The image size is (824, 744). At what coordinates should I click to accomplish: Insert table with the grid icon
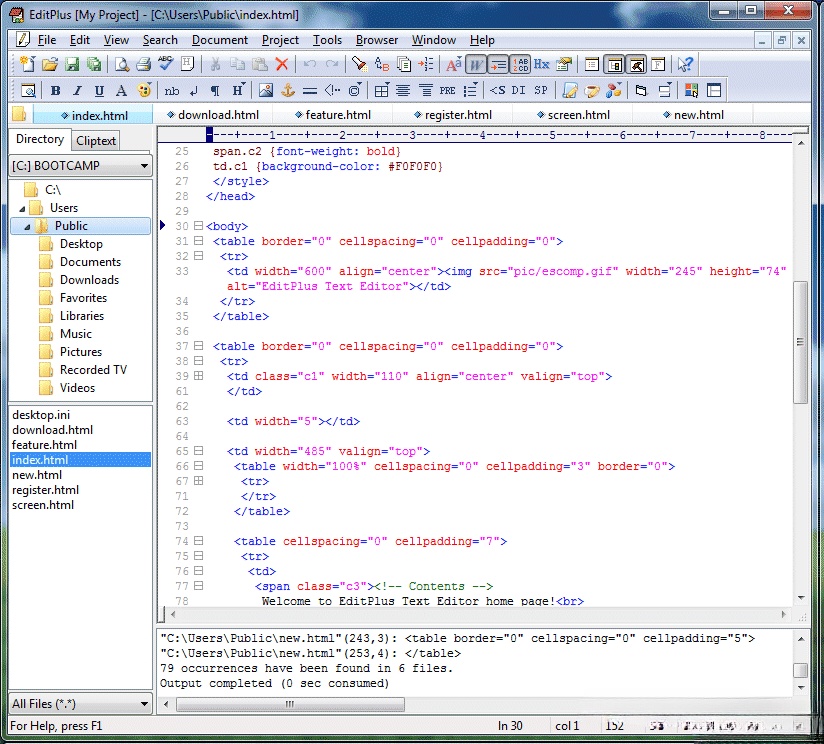(382, 90)
